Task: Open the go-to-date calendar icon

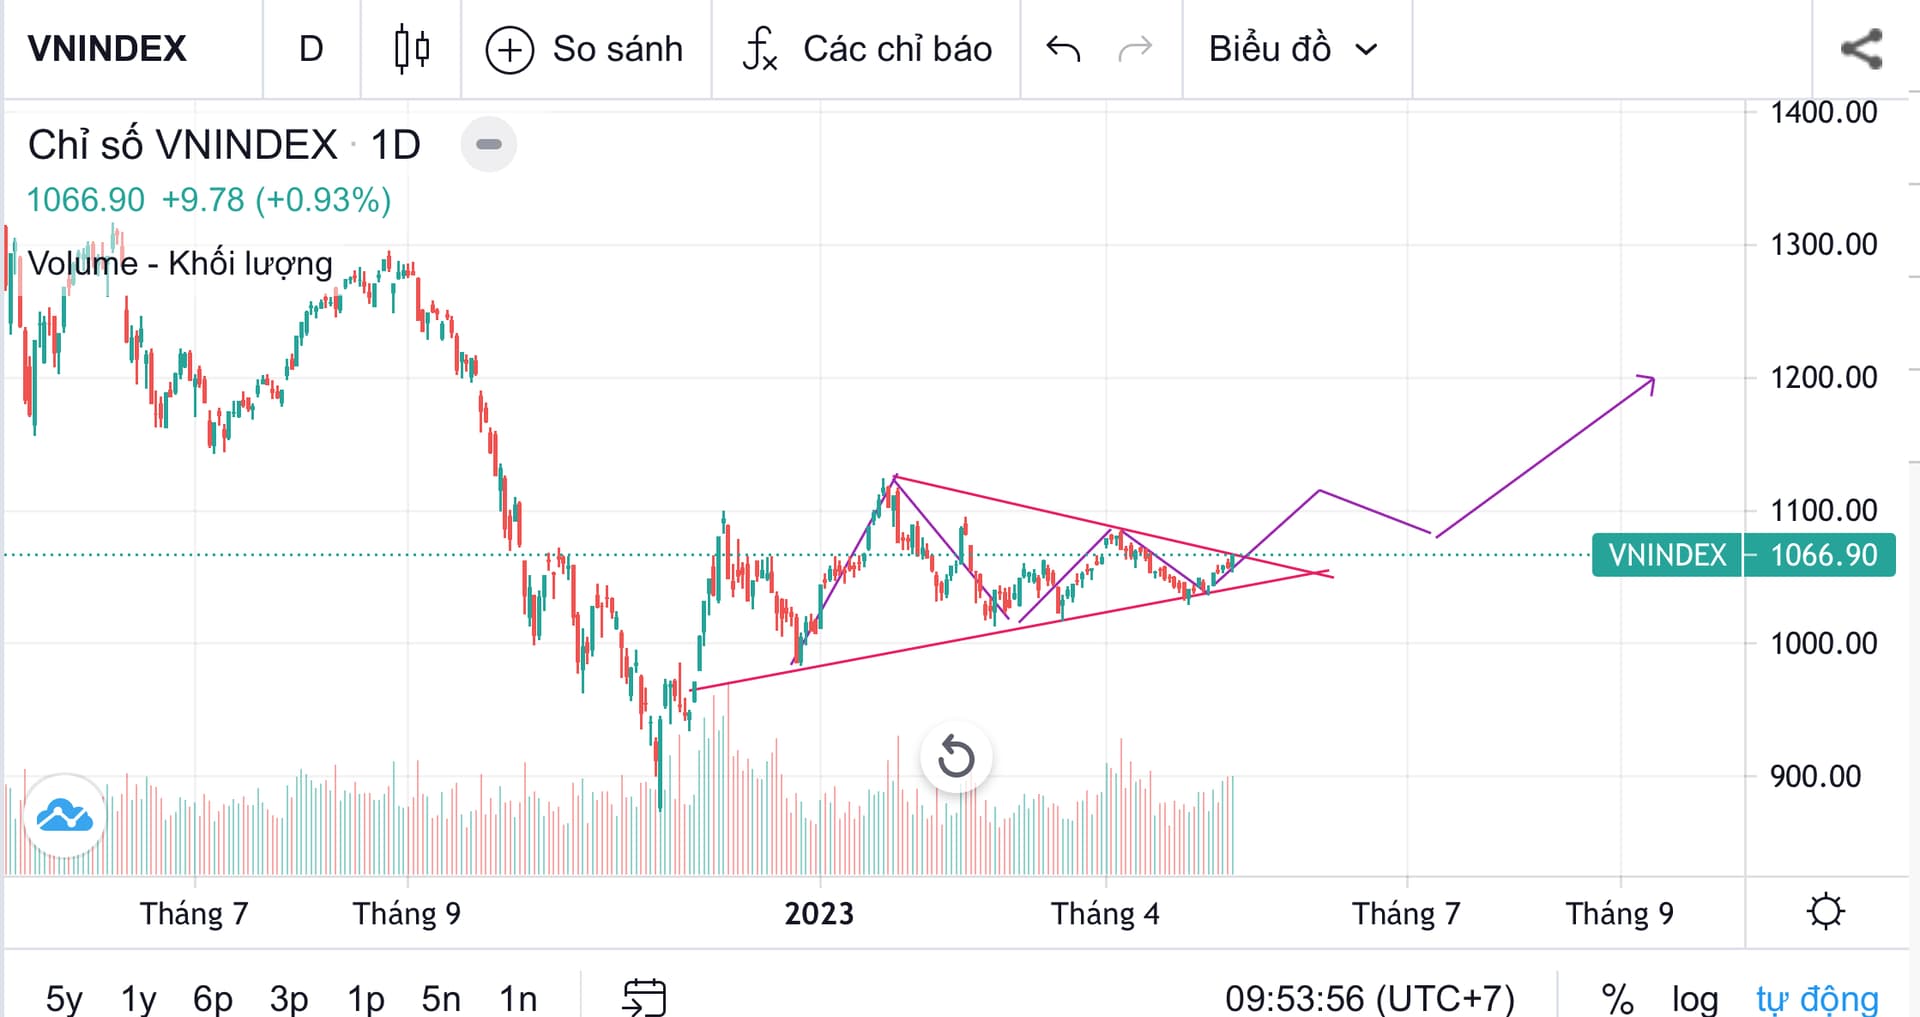Action: click(x=644, y=997)
